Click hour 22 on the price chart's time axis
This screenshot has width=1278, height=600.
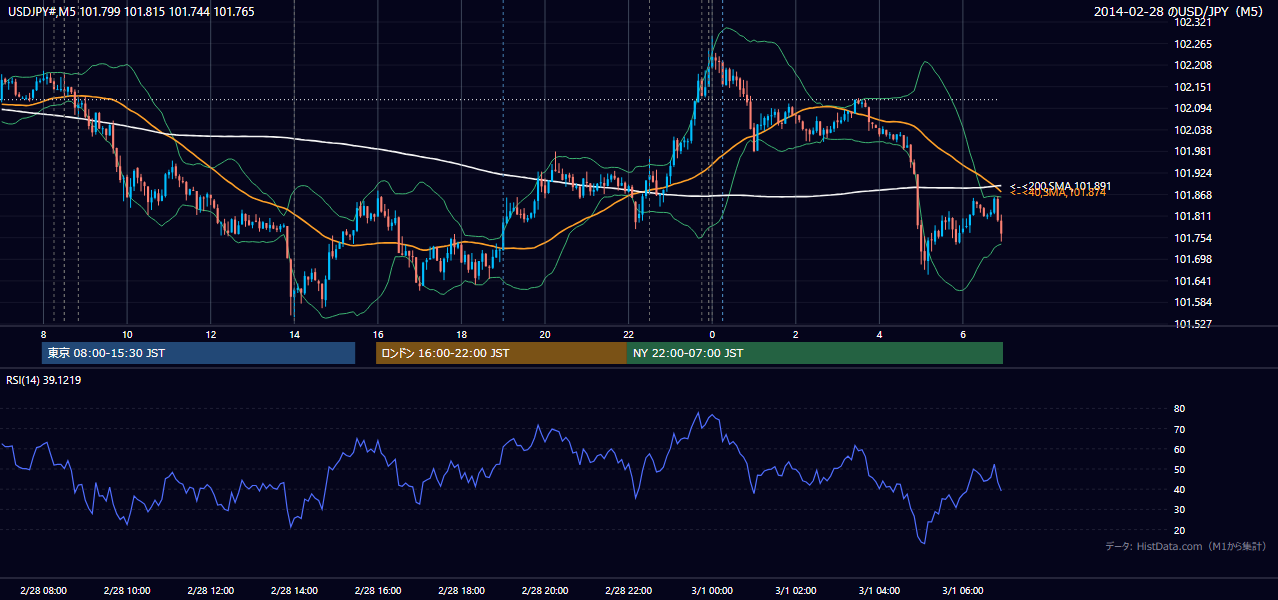pyautogui.click(x=628, y=333)
